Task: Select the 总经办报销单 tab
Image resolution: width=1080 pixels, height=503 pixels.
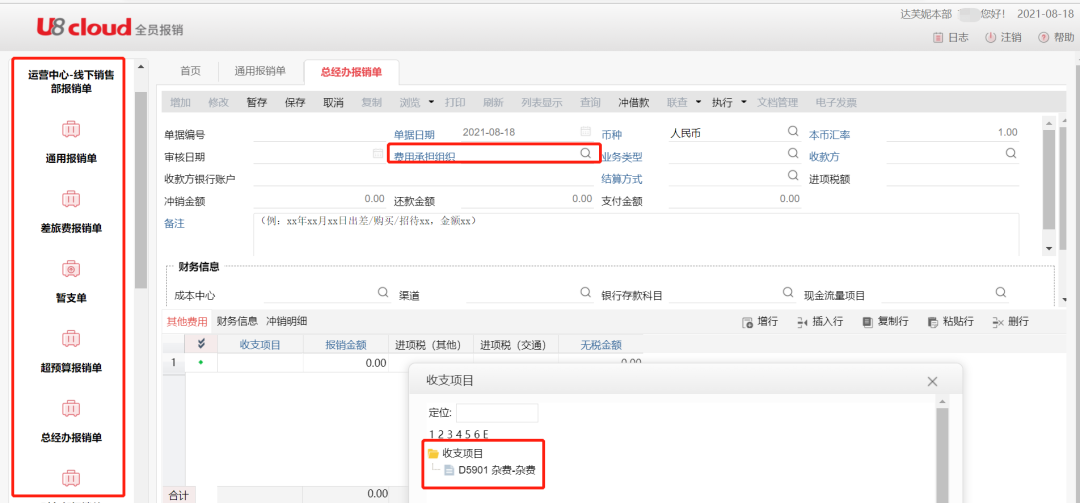Action: pyautogui.click(x=351, y=72)
